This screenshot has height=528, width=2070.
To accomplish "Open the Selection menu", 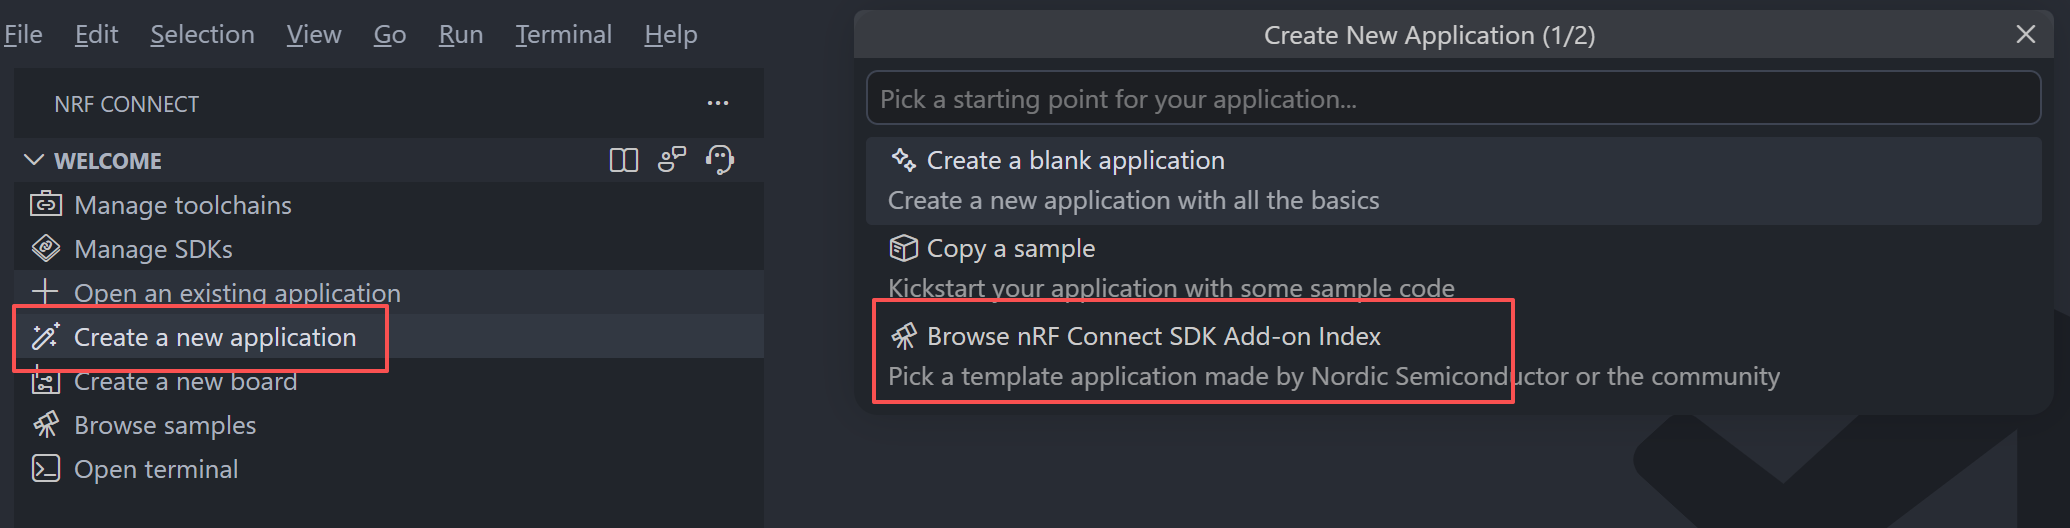I will [x=202, y=34].
